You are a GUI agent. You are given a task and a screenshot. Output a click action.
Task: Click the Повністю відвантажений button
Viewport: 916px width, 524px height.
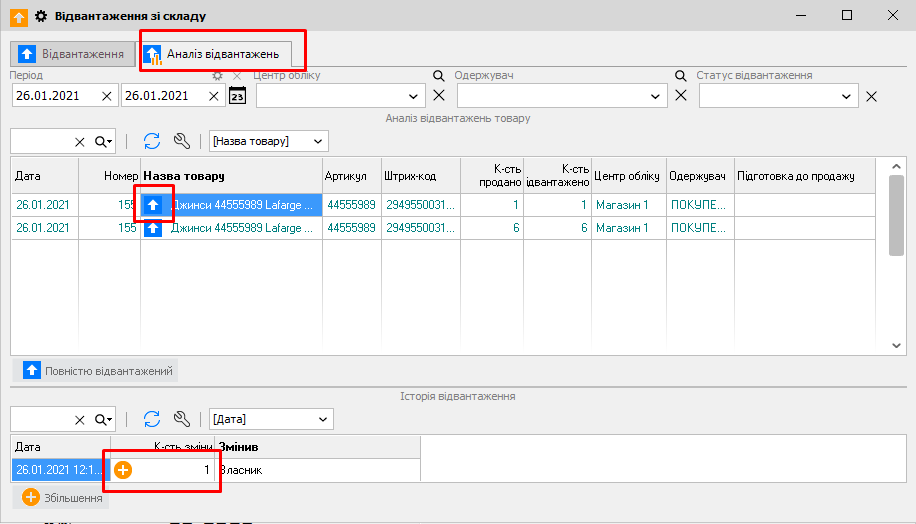[98, 371]
